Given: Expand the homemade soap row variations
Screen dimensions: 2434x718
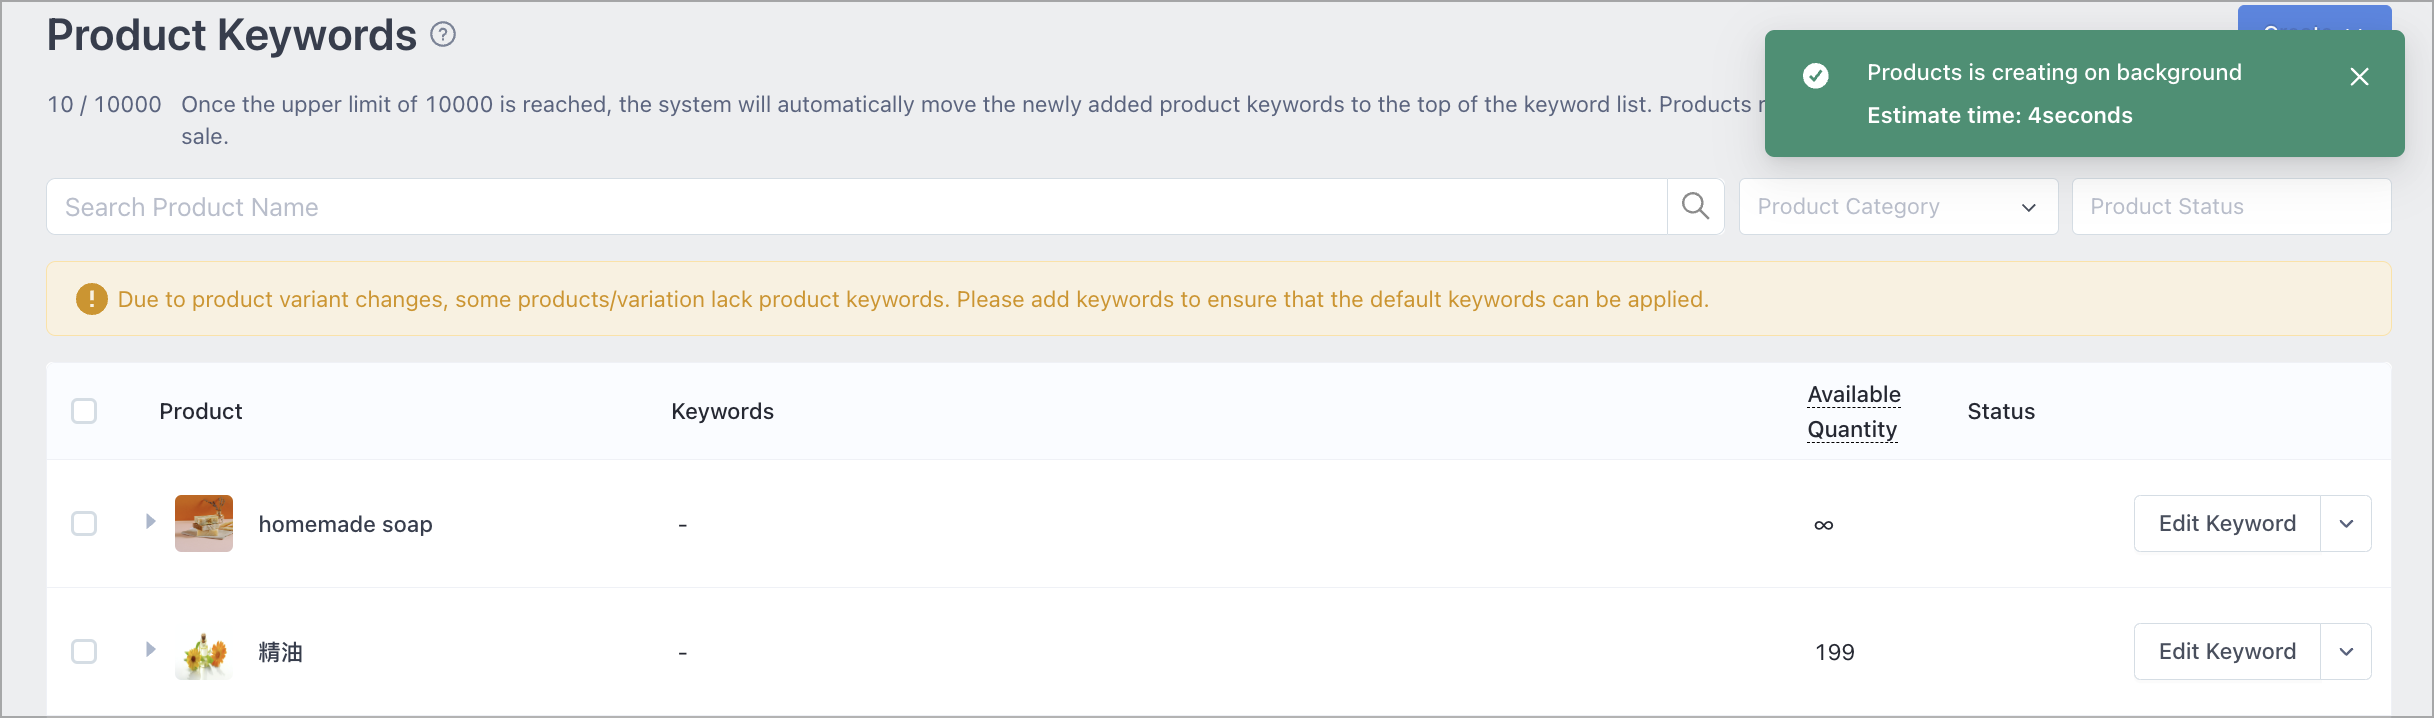Looking at the screenshot, I should [x=150, y=521].
